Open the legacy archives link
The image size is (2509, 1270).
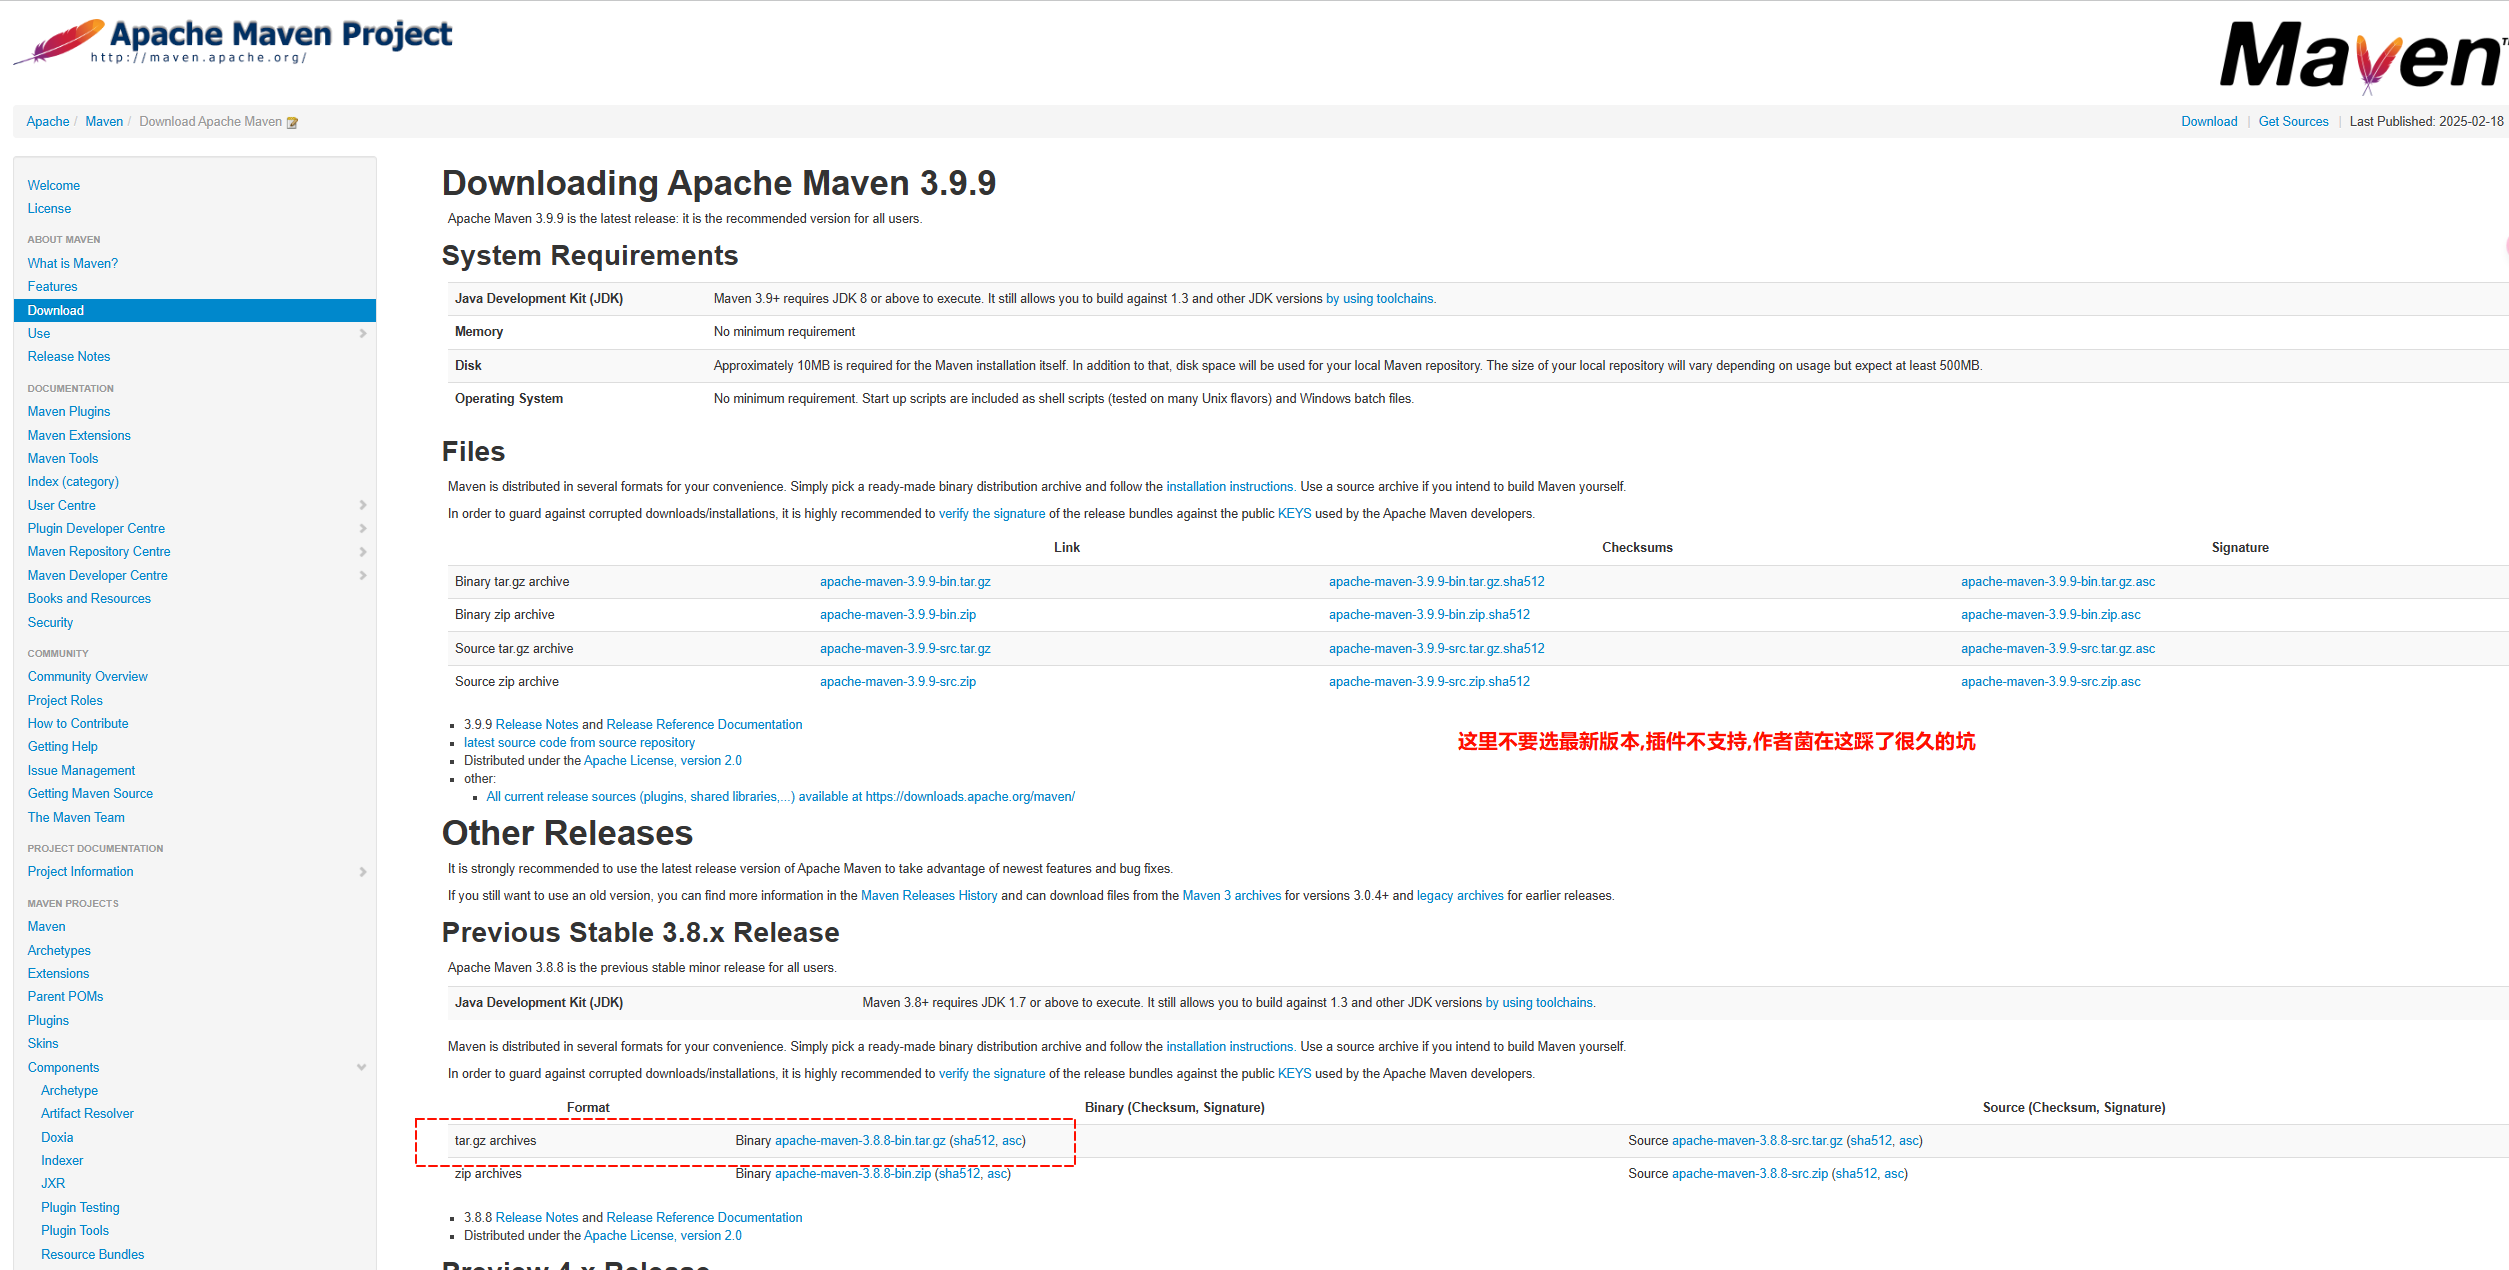(x=1460, y=896)
